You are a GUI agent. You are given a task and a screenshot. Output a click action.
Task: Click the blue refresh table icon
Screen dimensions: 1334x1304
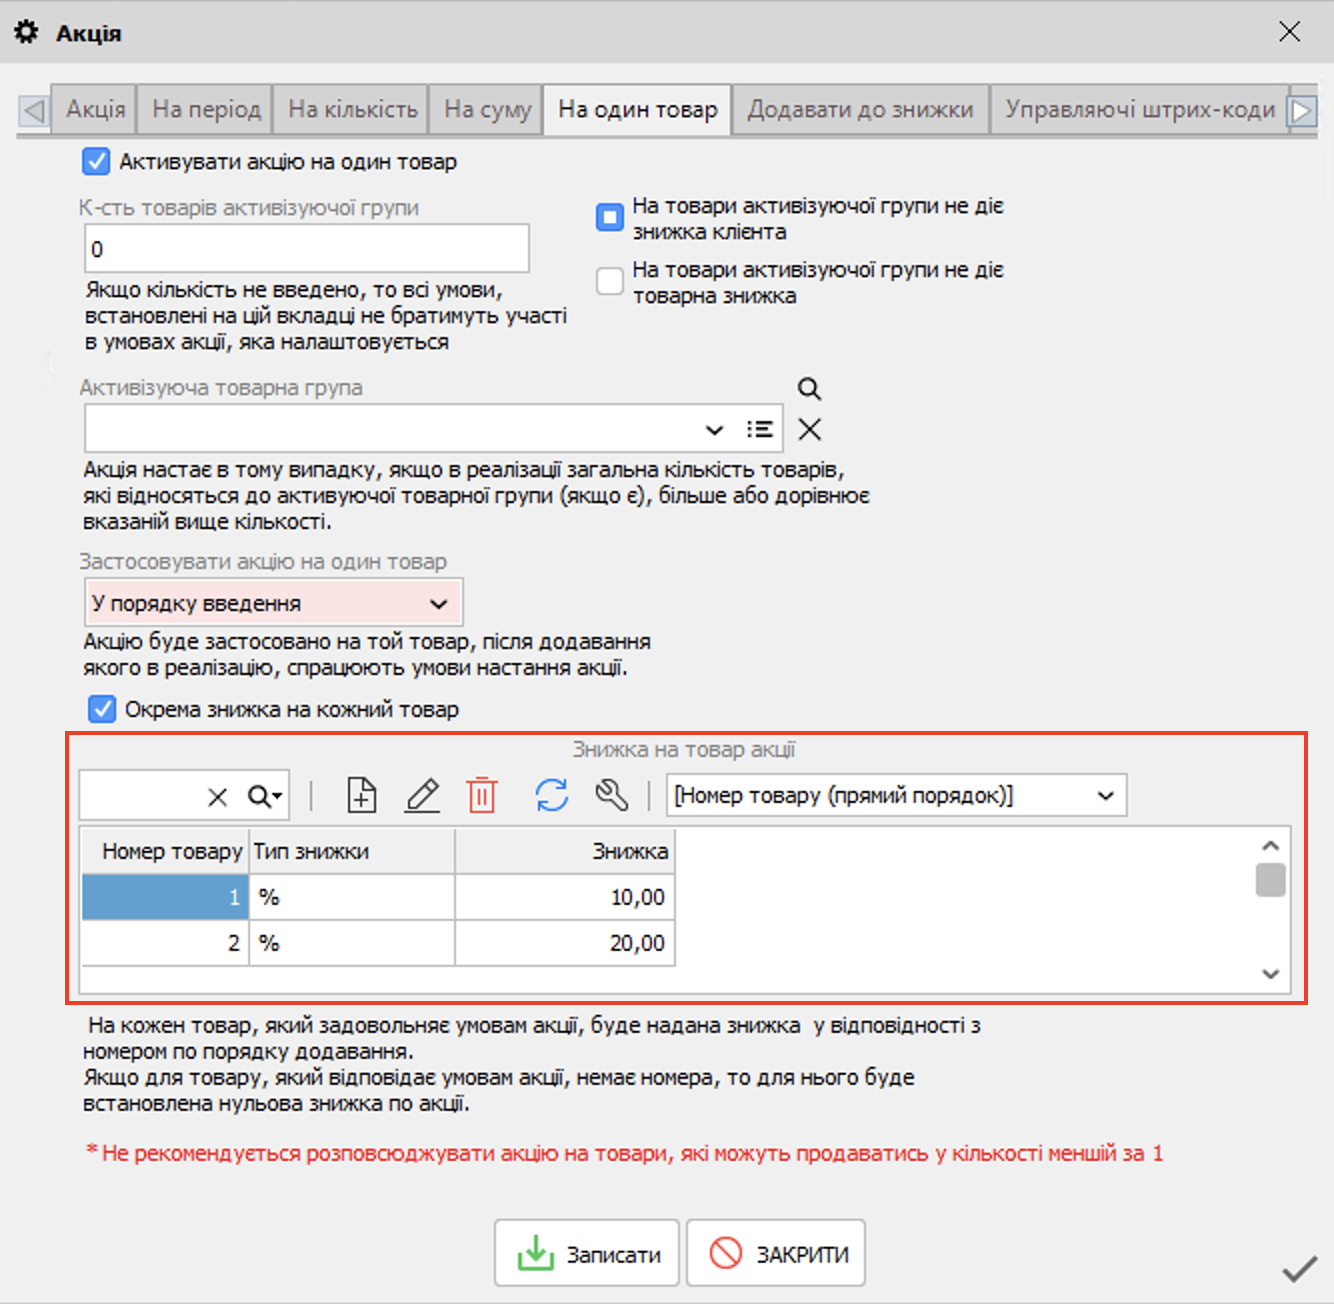pos(551,796)
